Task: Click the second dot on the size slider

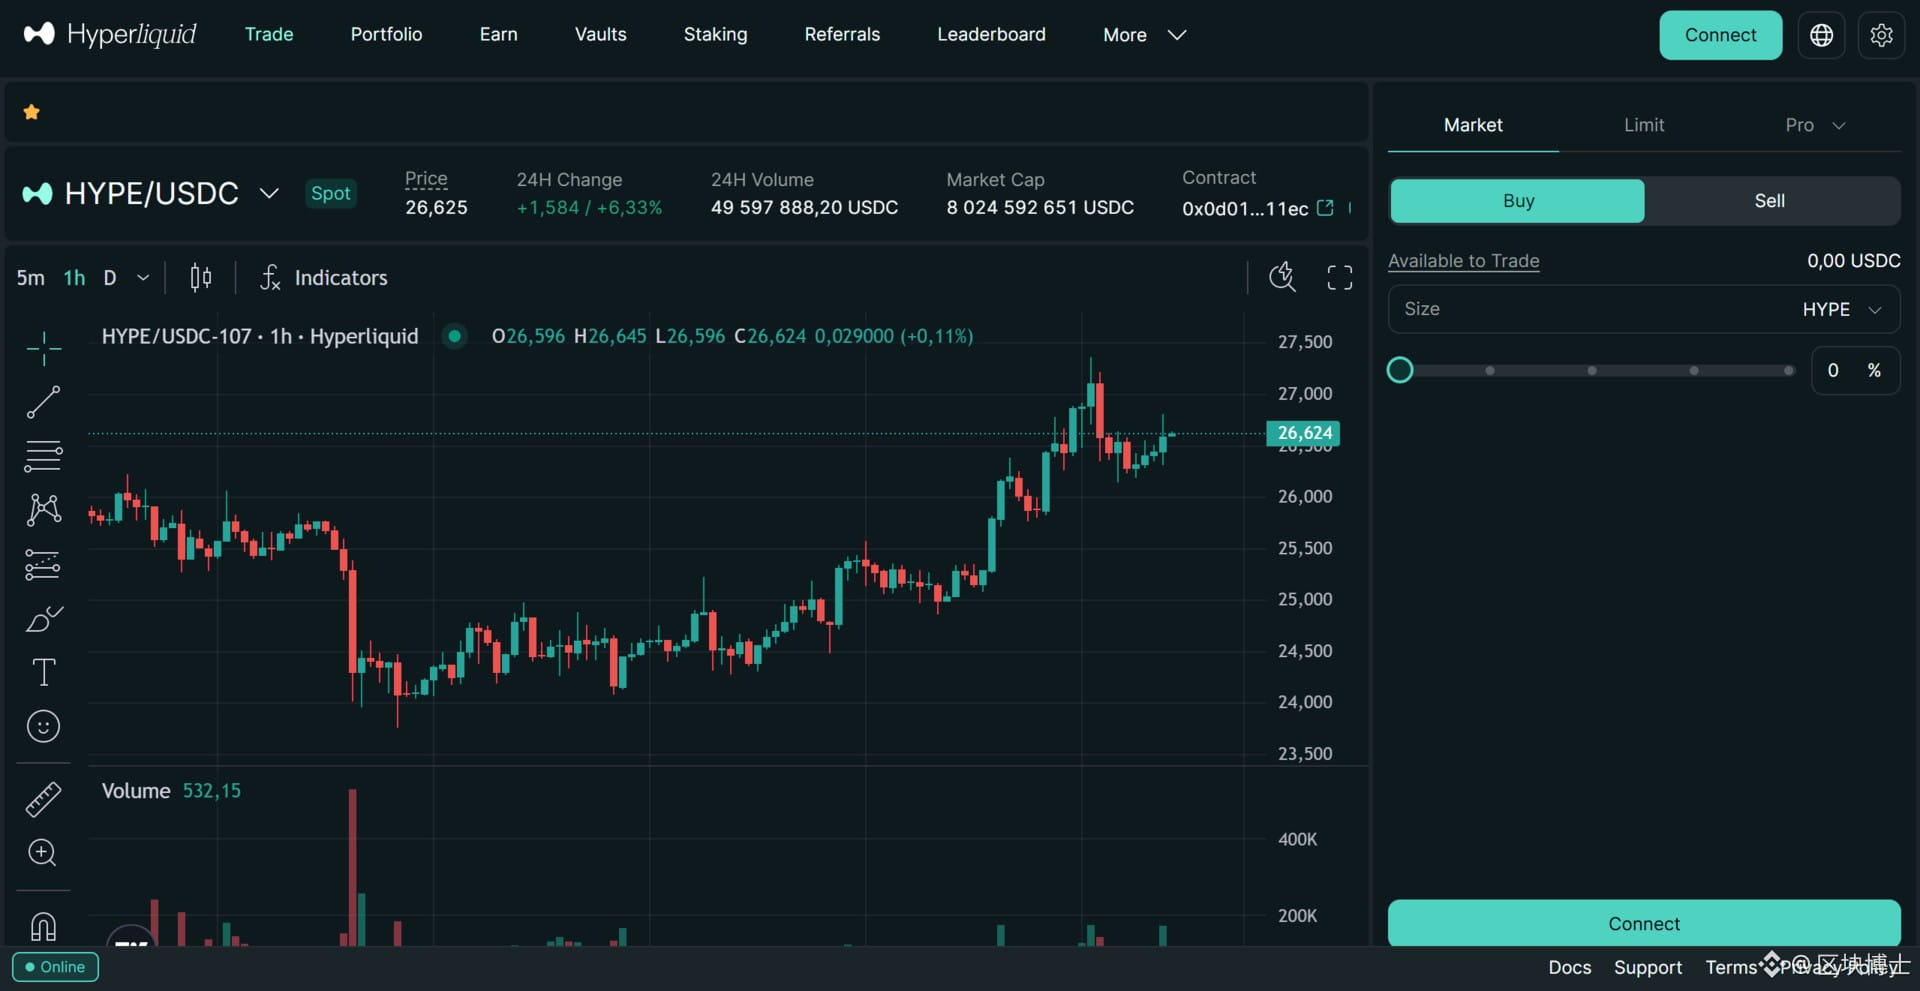Action: (1490, 371)
